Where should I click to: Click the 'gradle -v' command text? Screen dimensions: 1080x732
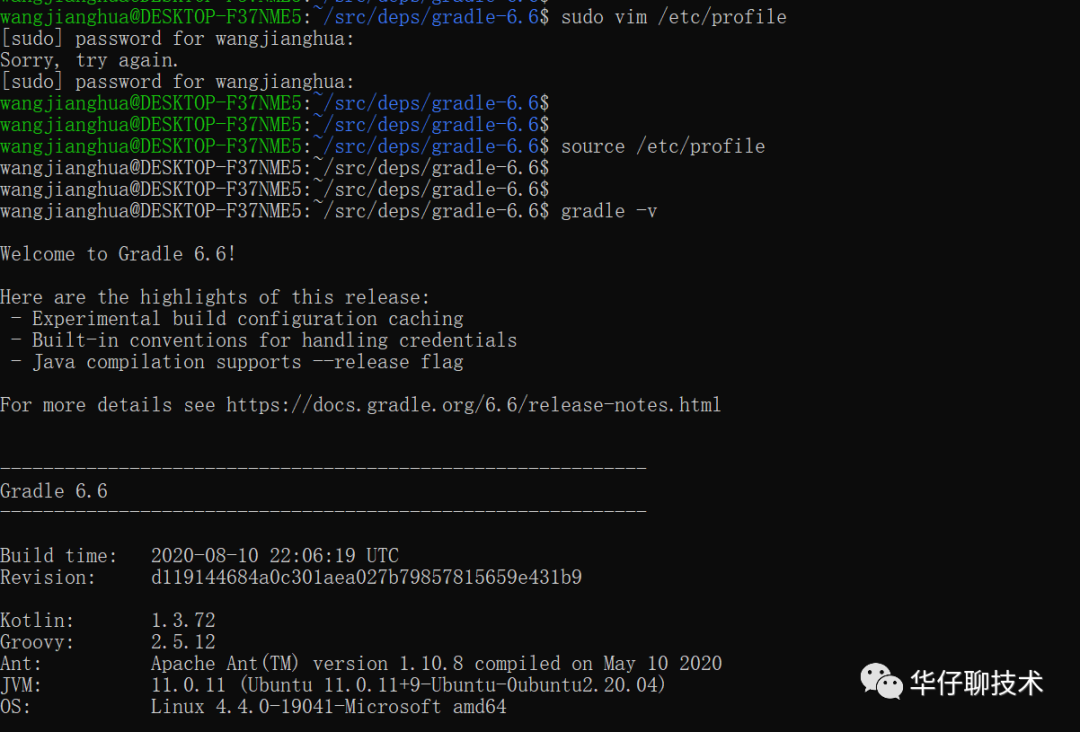[x=608, y=211]
